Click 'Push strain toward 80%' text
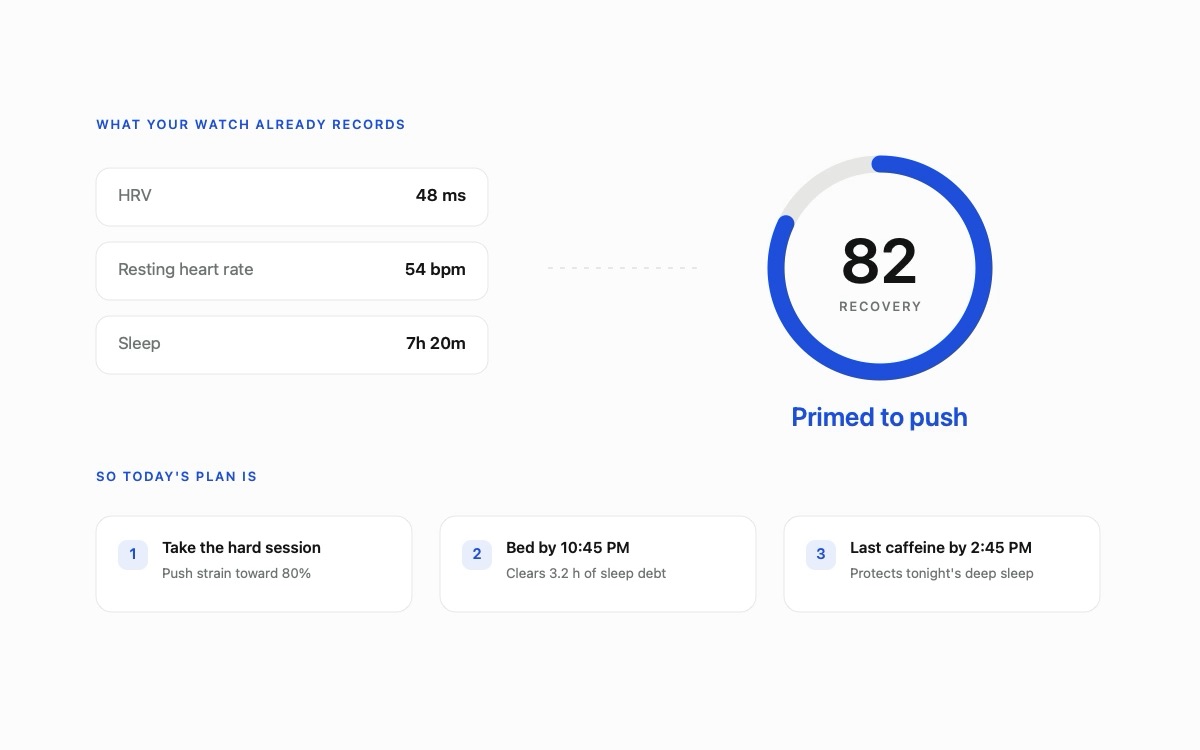This screenshot has height=750, width=1200. coord(237,573)
